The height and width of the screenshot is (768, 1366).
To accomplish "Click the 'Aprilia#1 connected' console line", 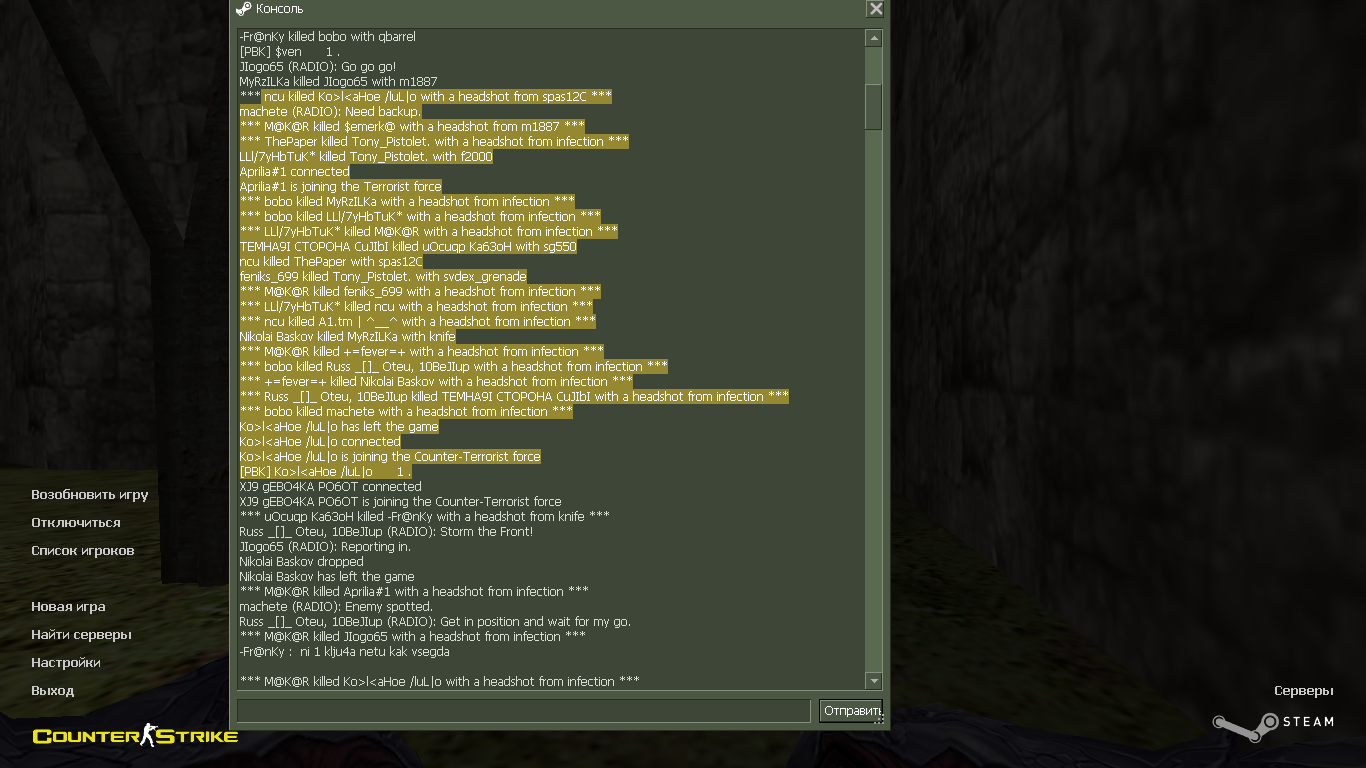I will point(294,172).
